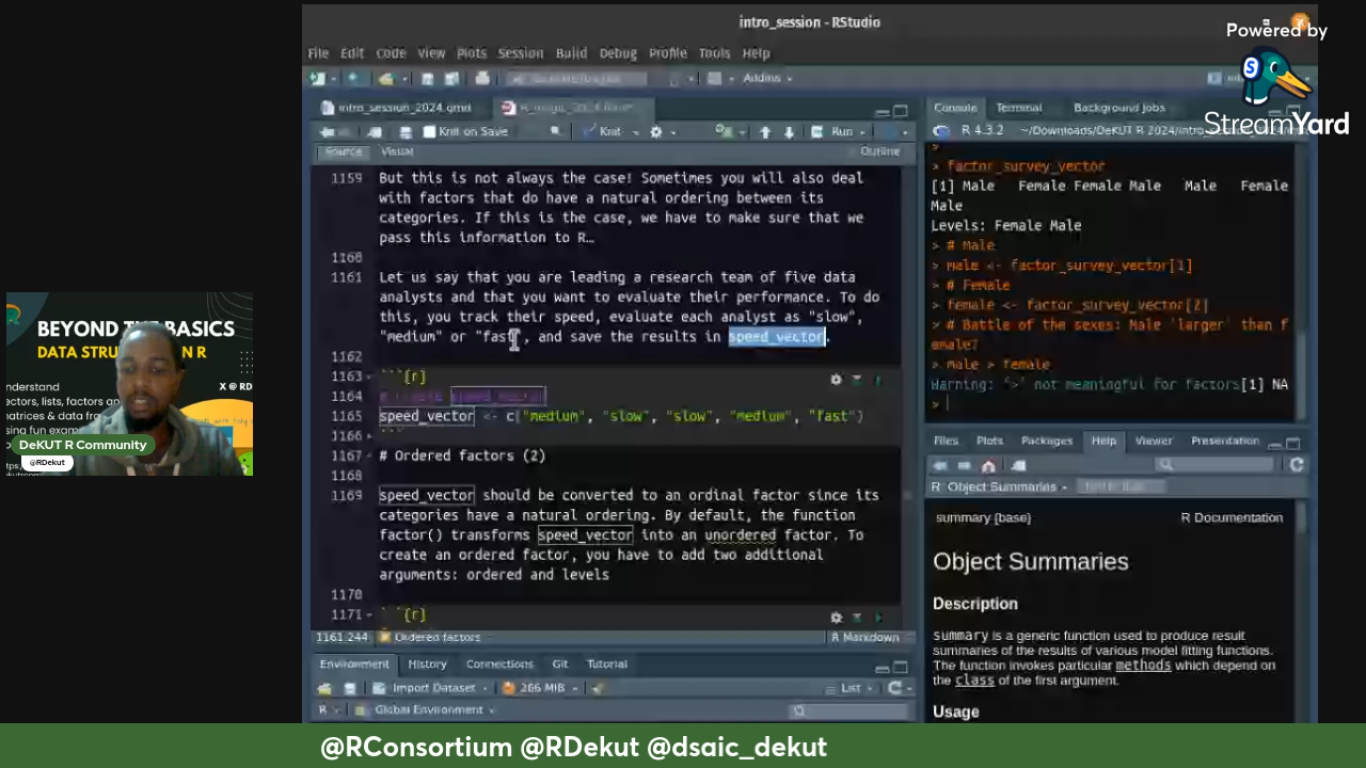Image resolution: width=1366 pixels, height=768 pixels.
Task: Click the Knit button
Action: (x=603, y=131)
